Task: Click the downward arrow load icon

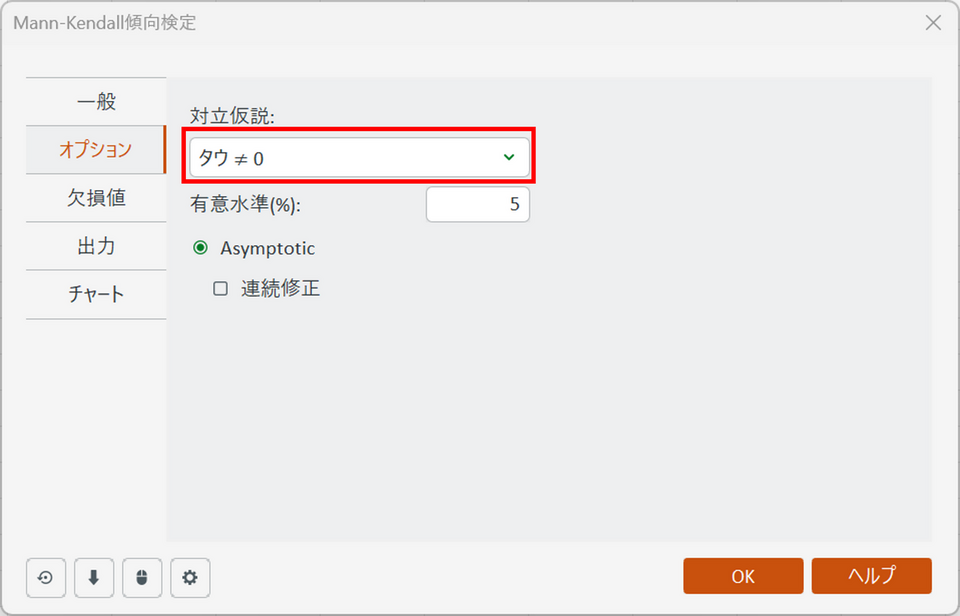Action: (94, 577)
